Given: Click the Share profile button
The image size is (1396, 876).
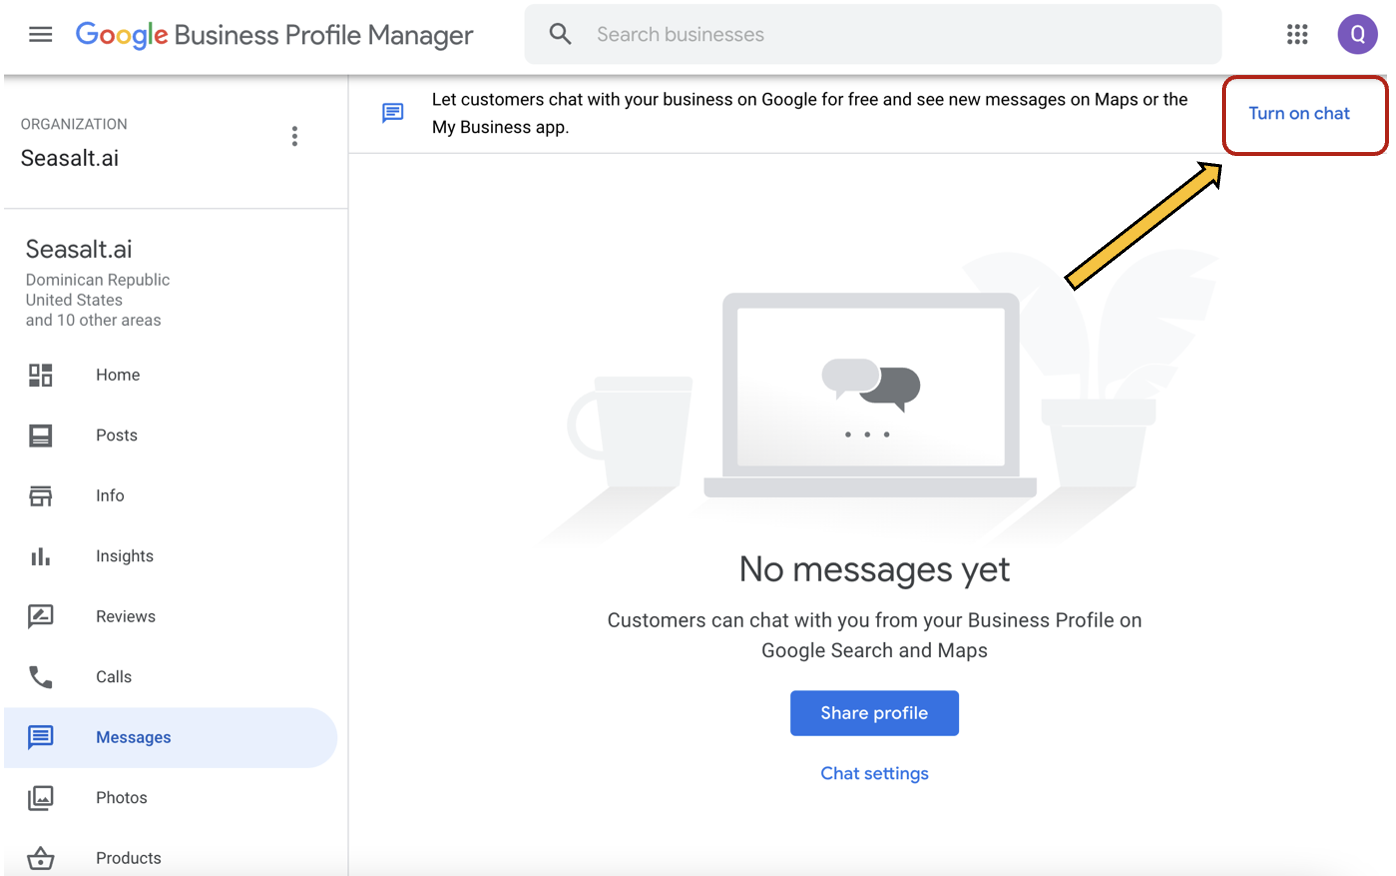Looking at the screenshot, I should [x=874, y=713].
